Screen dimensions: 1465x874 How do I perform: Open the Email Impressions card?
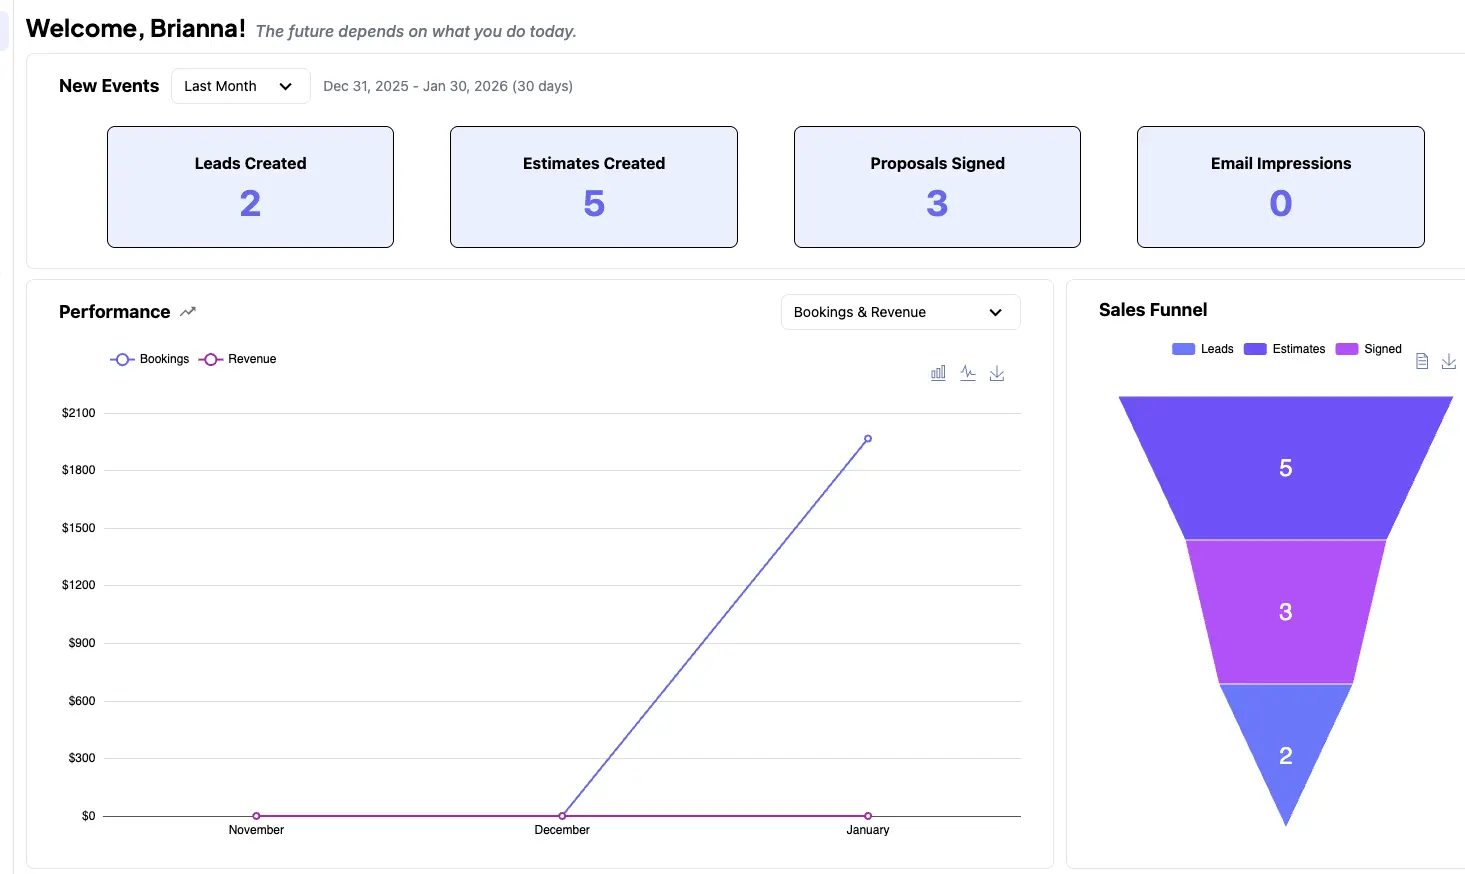tap(1280, 187)
